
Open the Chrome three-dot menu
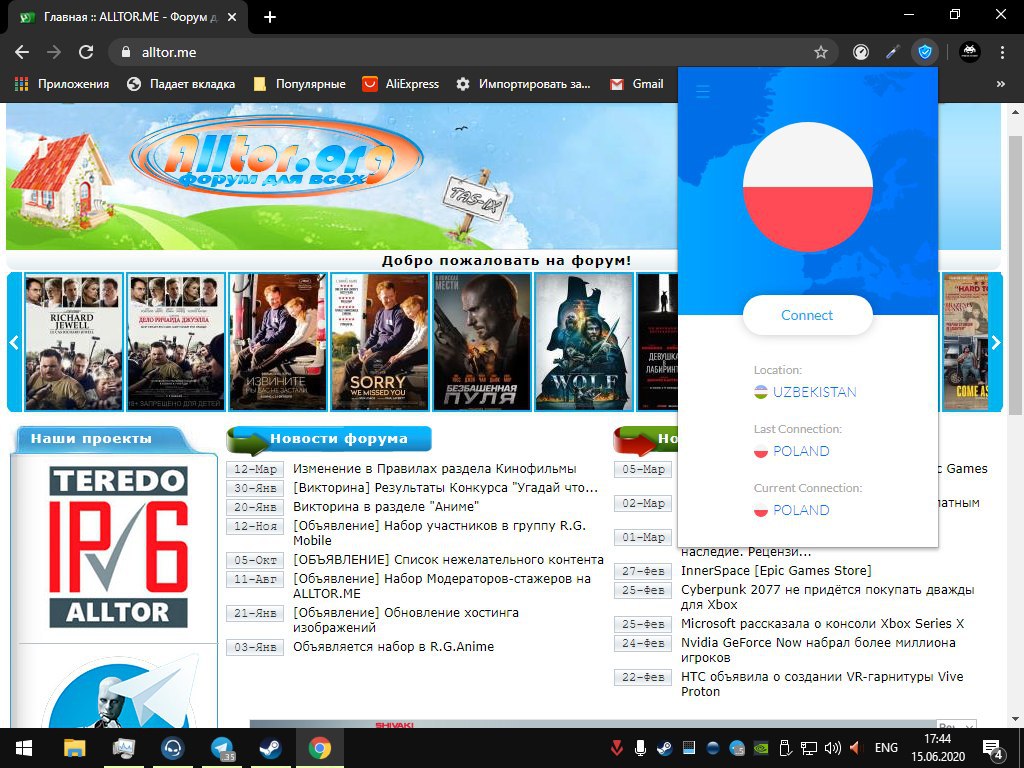pos(1002,52)
